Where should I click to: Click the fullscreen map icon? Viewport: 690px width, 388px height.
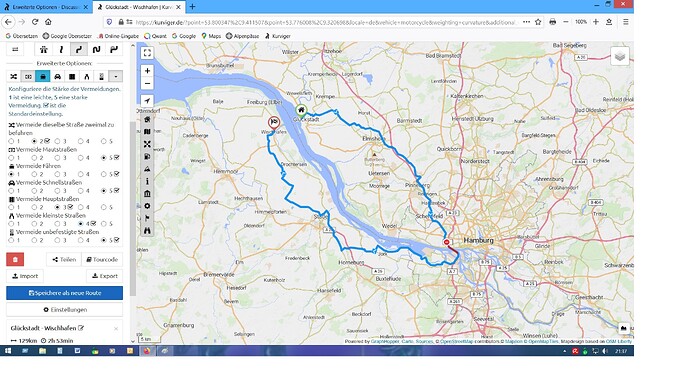[147, 53]
